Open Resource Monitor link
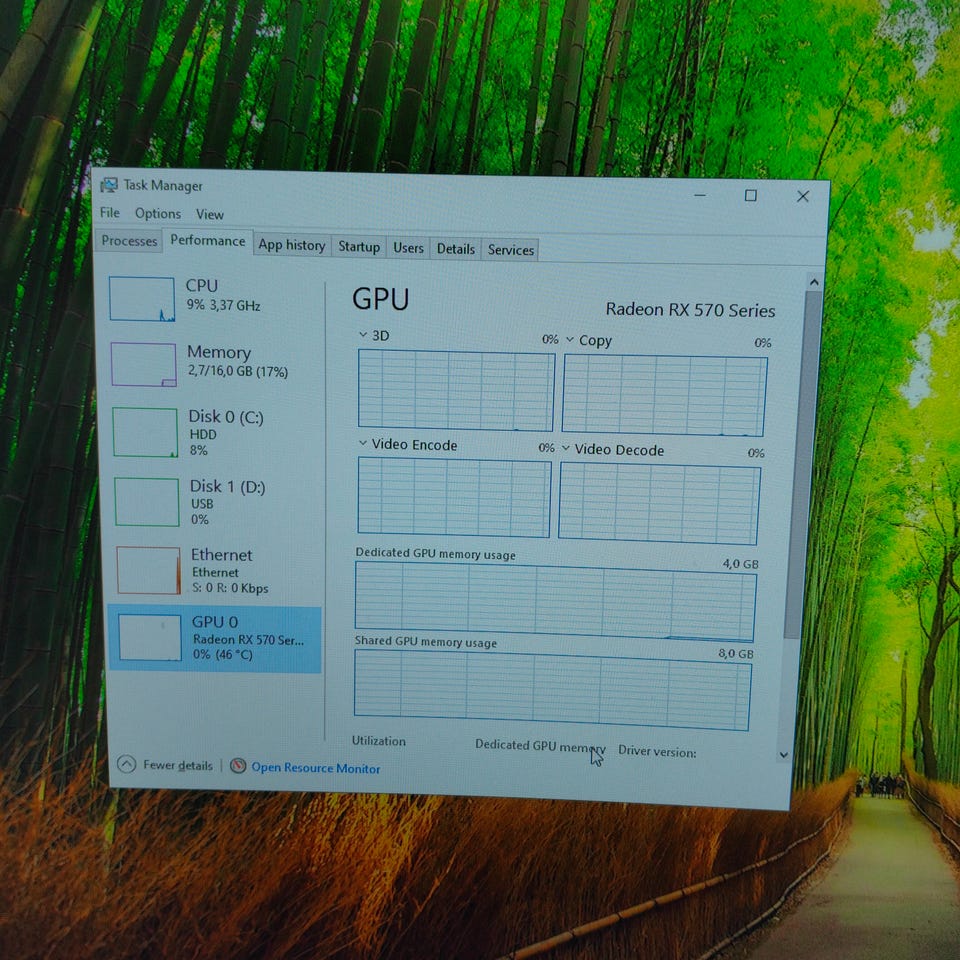Viewport: 960px width, 960px height. pos(315,768)
